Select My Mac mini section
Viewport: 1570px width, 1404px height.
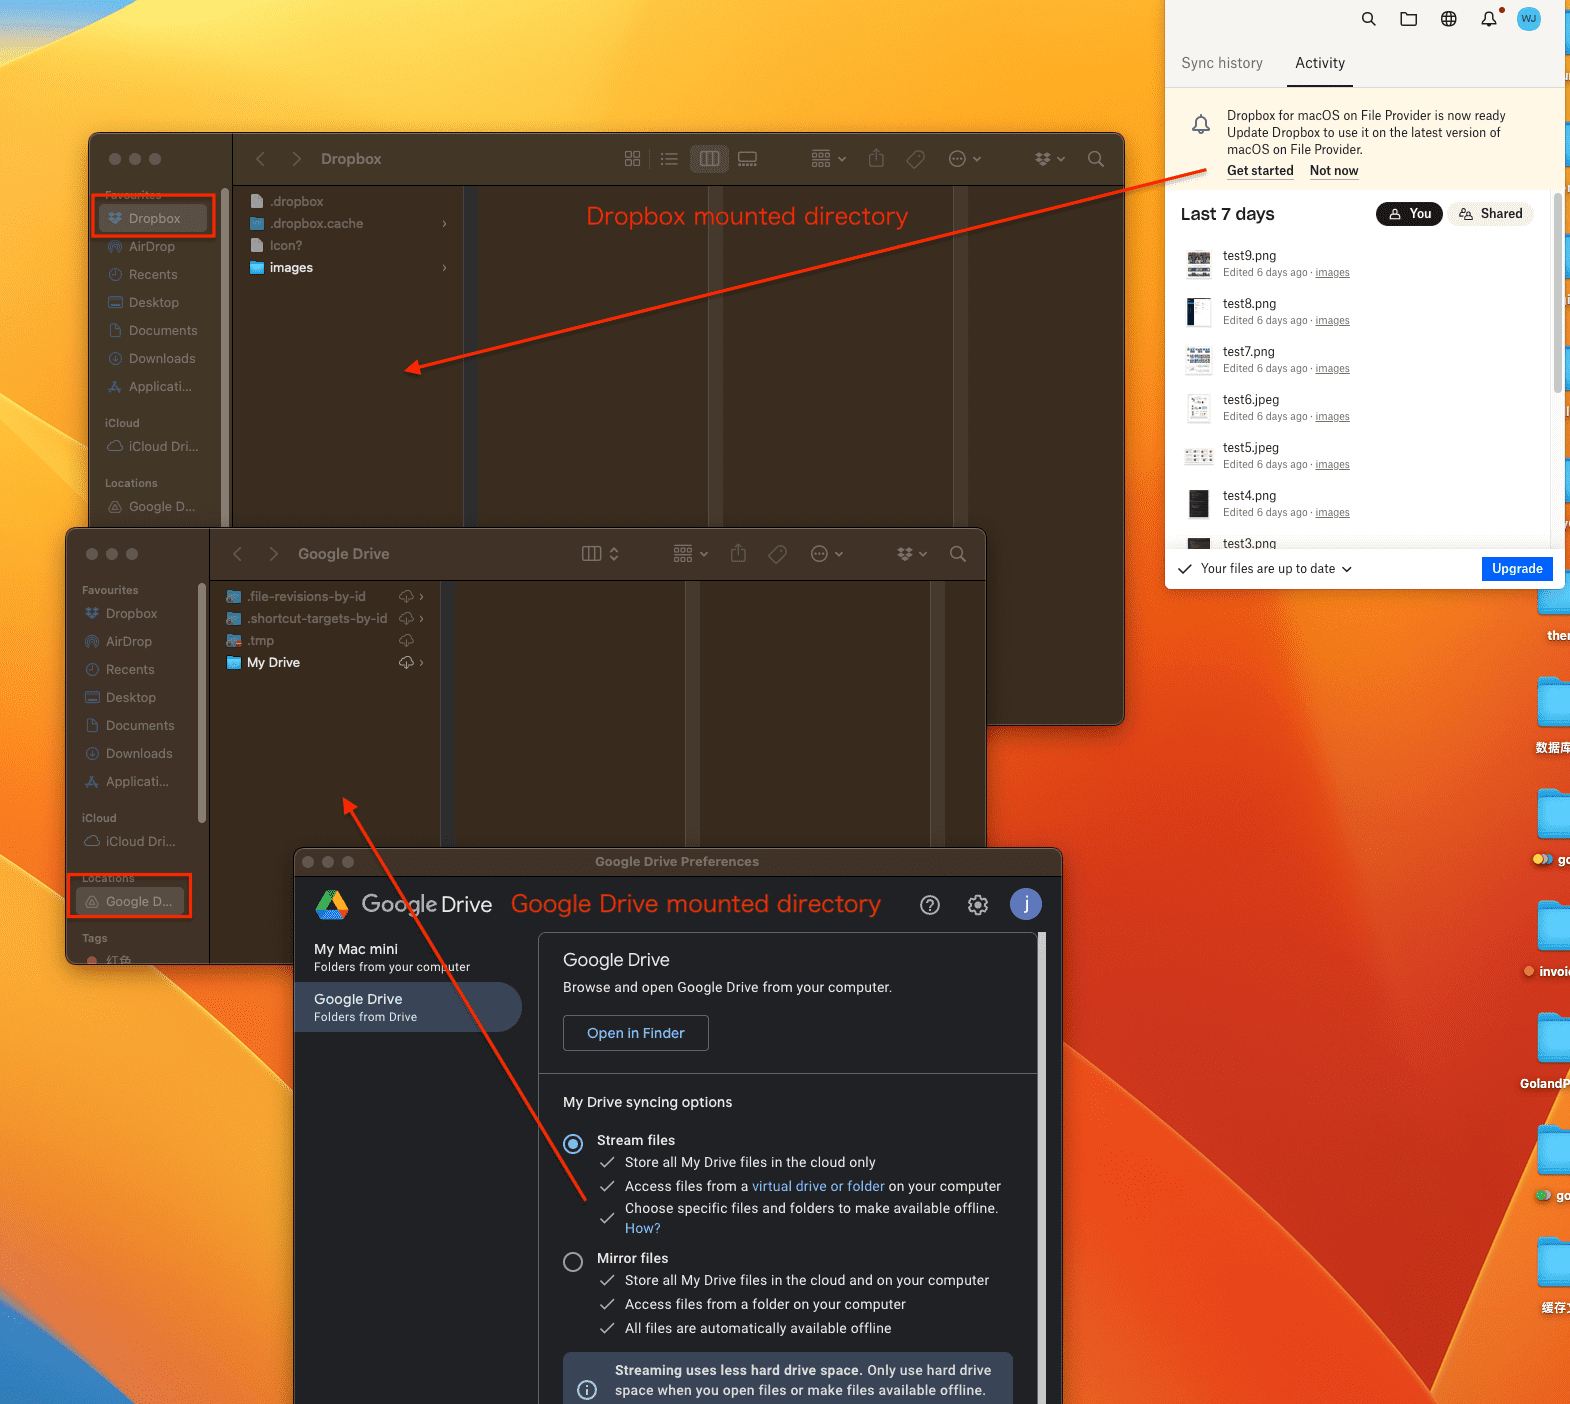coord(408,957)
